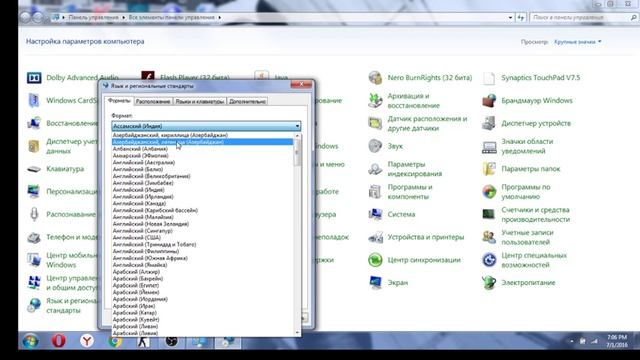Viewport: 640px width, 360px height.
Task: Click the taskbar clock showing 7:06 PM
Action: click(617, 341)
